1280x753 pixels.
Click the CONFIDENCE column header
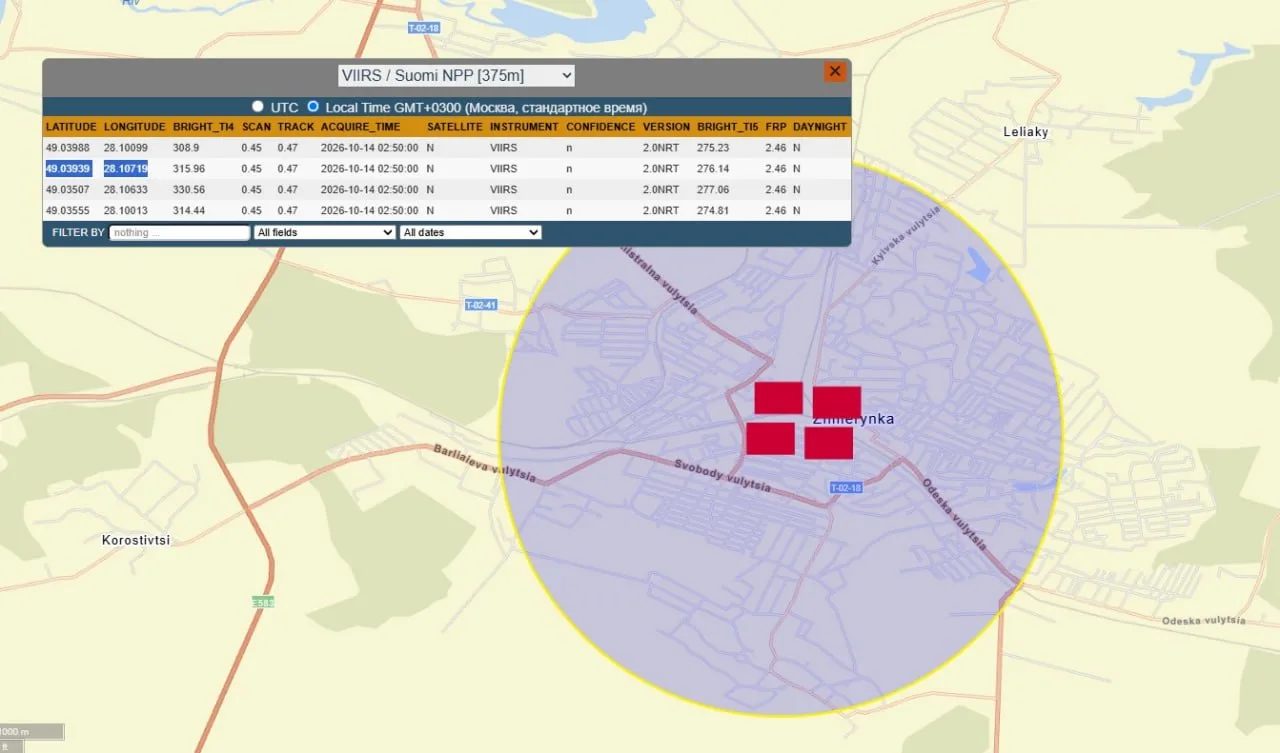[x=601, y=127]
